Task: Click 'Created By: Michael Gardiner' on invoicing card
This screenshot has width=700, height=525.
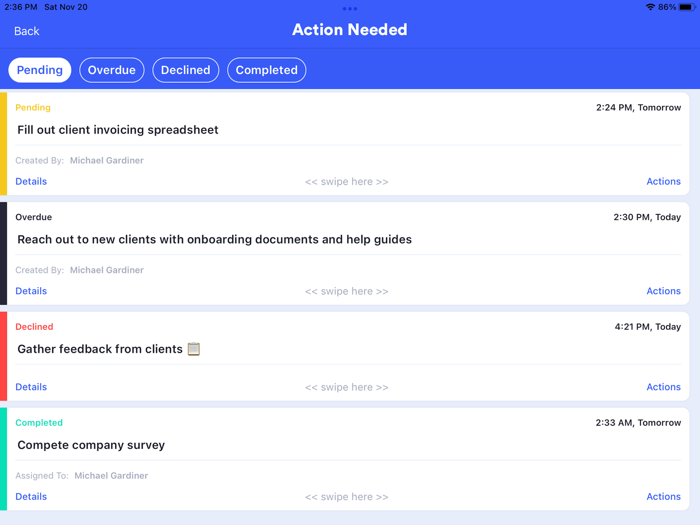Action: tap(79, 161)
